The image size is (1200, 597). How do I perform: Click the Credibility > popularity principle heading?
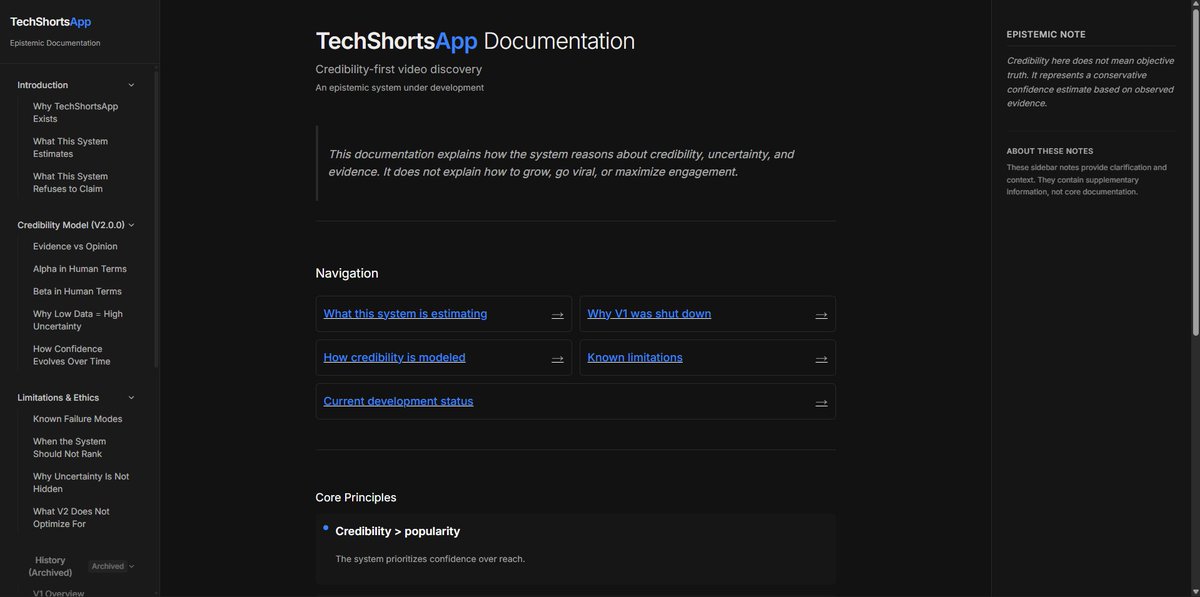coord(398,531)
